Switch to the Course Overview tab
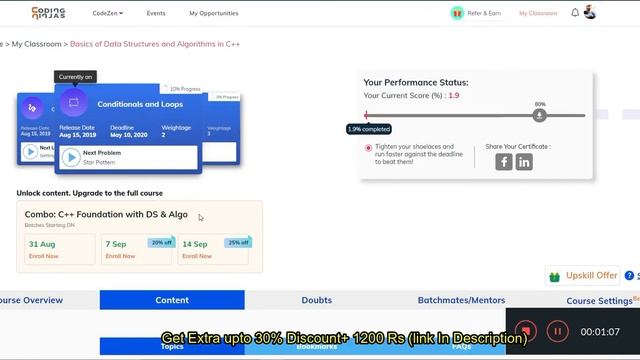The image size is (640, 360). (31, 300)
